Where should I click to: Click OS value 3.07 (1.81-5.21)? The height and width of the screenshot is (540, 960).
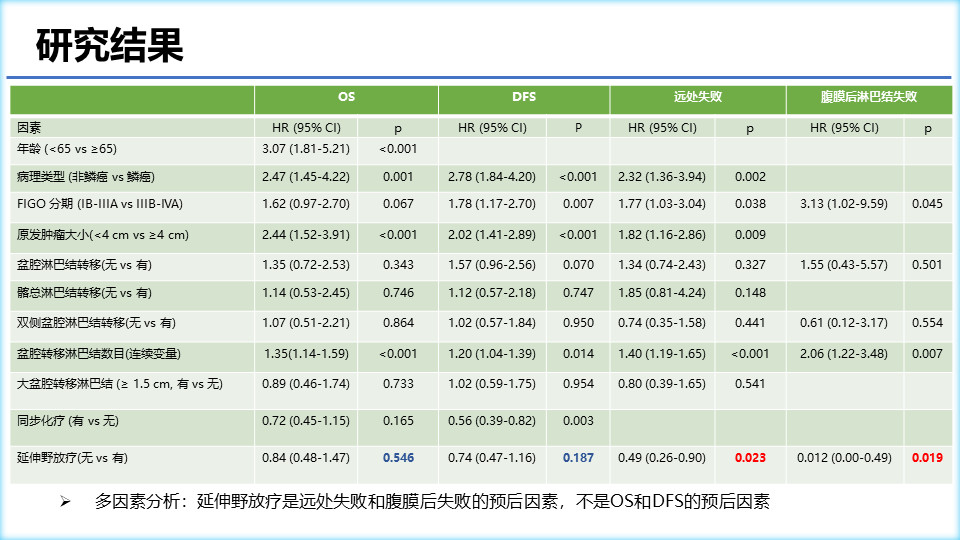pos(306,149)
